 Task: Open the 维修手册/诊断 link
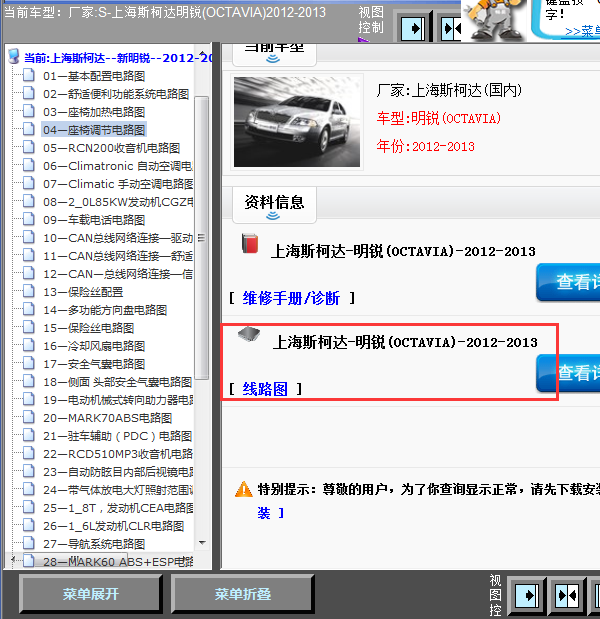click(291, 298)
